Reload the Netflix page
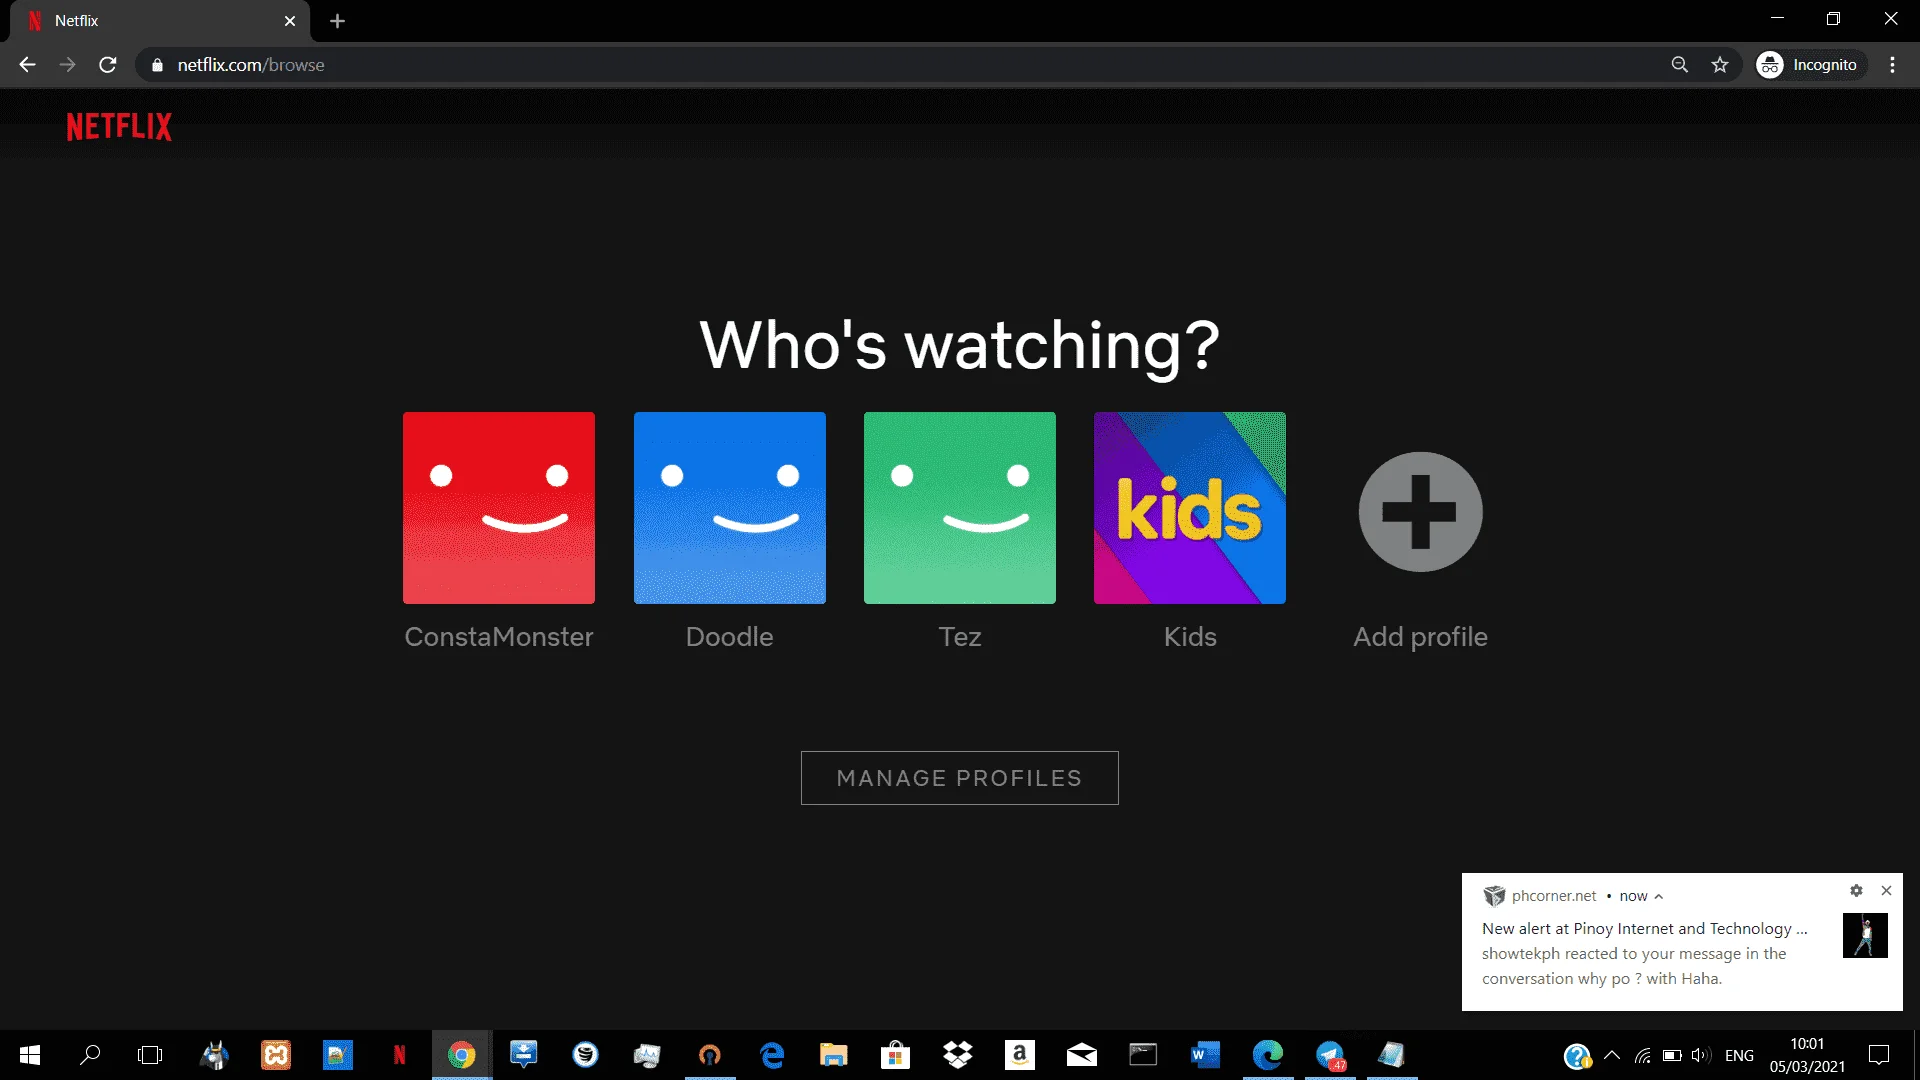This screenshot has height=1080, width=1920. 108,65
